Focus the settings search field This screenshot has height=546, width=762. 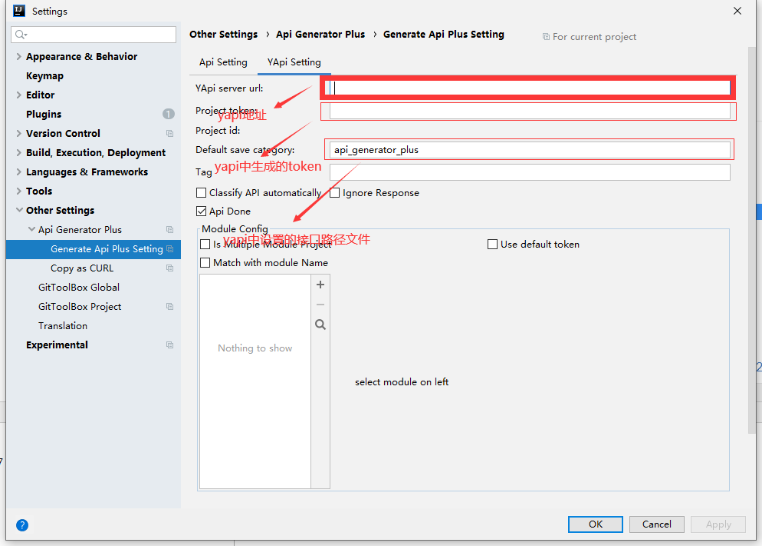pyautogui.click(x=94, y=34)
